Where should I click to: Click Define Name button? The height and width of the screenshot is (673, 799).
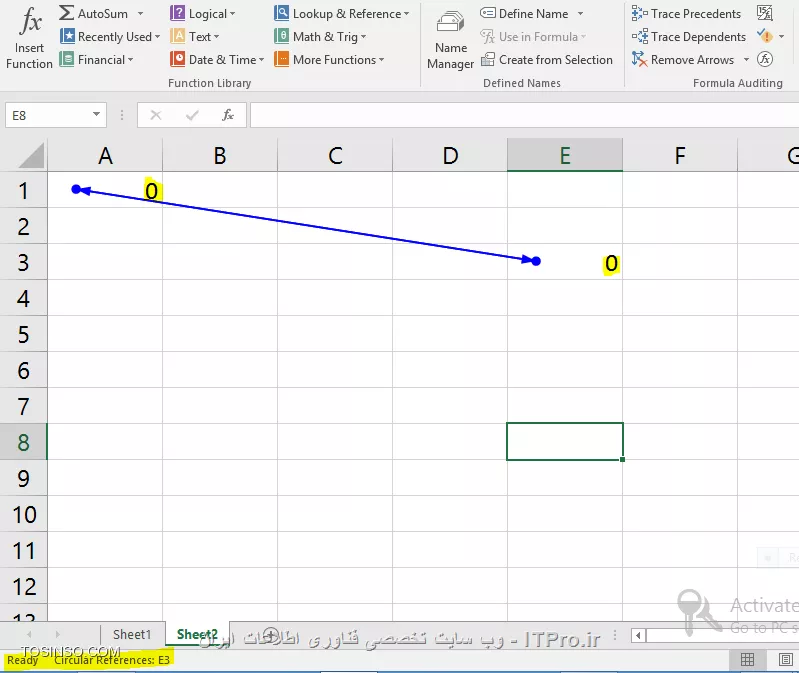pyautogui.click(x=524, y=14)
